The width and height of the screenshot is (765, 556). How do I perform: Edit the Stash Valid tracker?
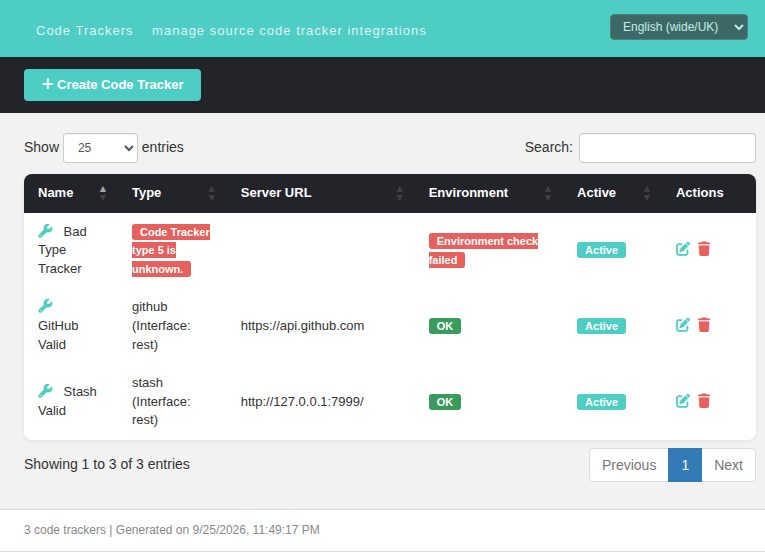pos(683,401)
